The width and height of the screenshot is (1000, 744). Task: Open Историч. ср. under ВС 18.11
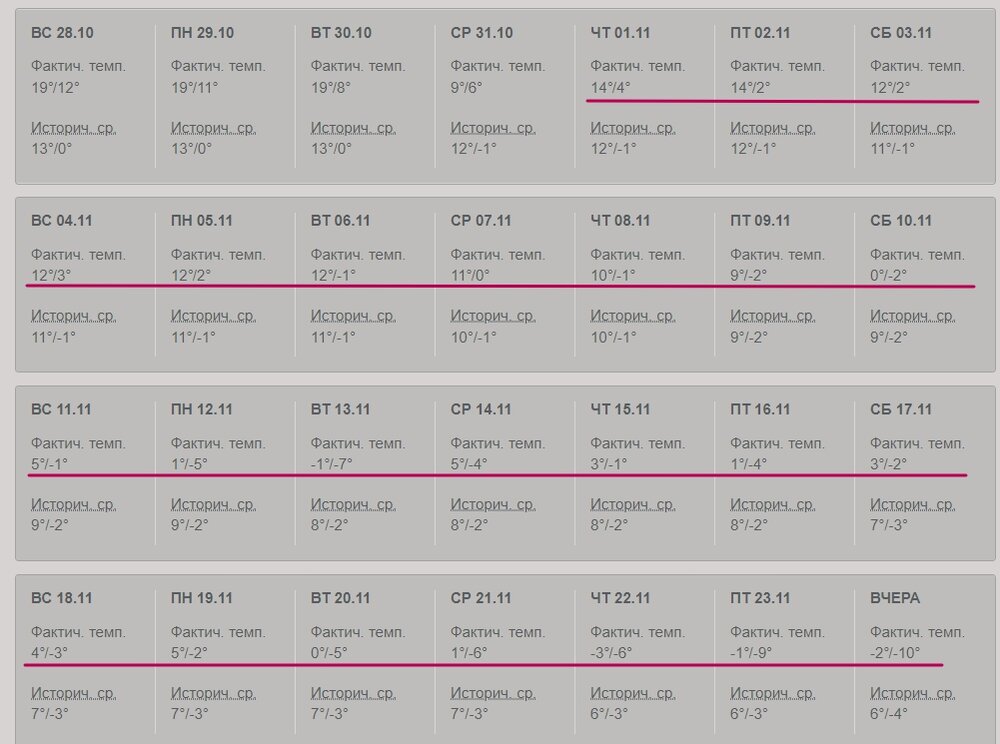pyautogui.click(x=73, y=694)
